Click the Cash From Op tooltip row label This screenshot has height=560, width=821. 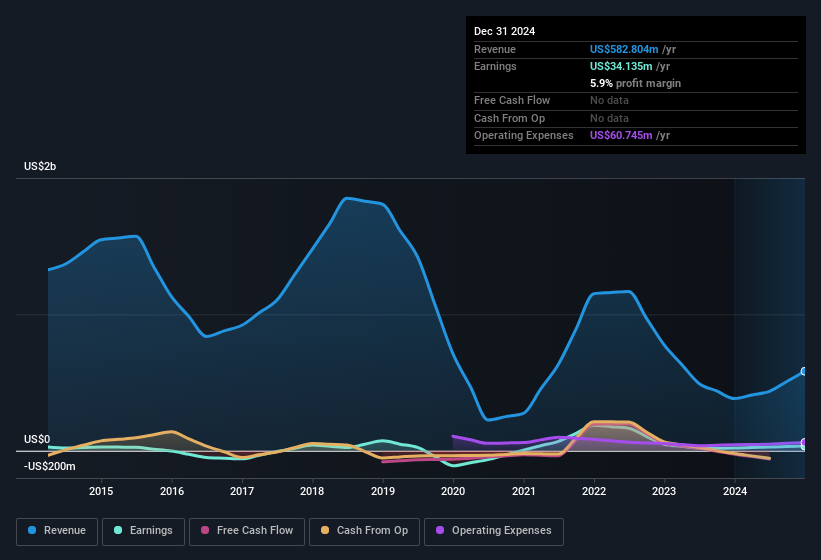click(509, 118)
